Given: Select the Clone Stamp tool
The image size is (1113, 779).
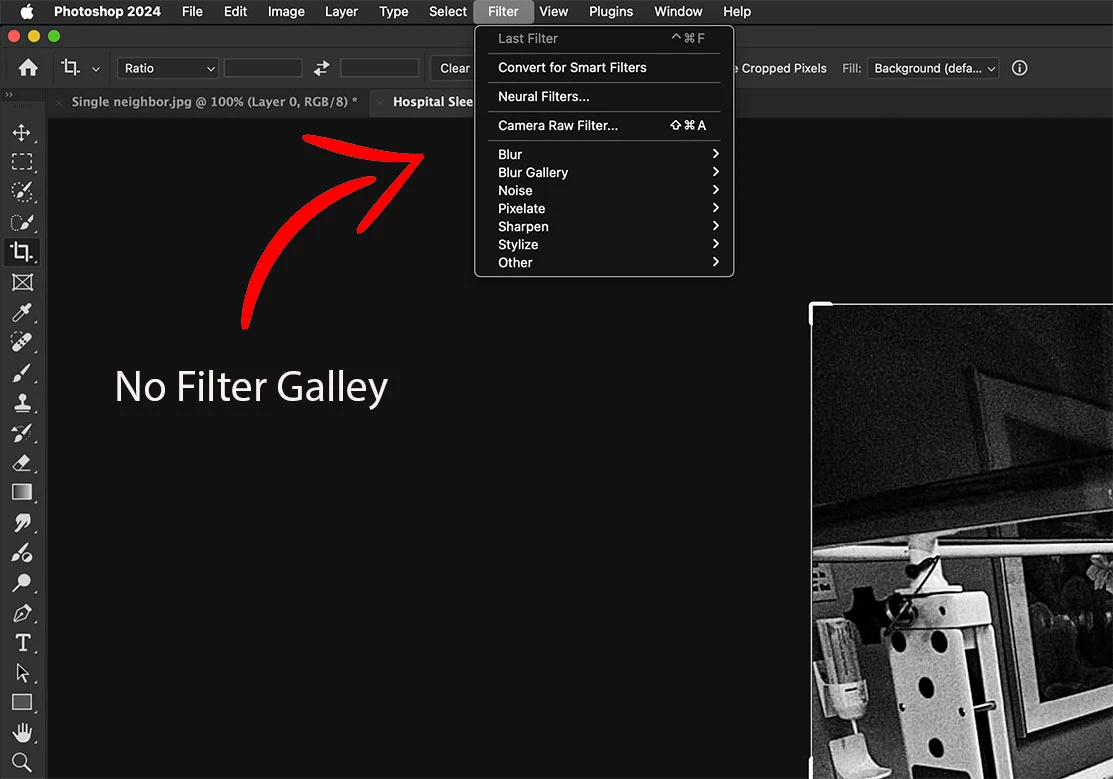Looking at the screenshot, I should point(21,403).
